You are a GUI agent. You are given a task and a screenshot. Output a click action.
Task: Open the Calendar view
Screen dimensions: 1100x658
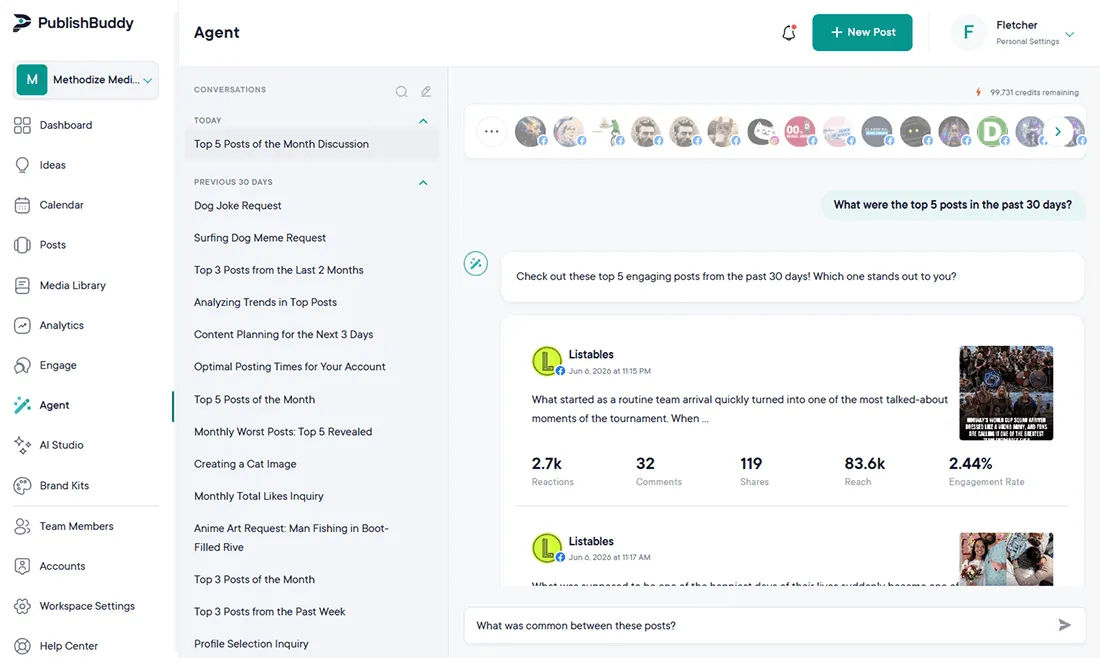point(61,205)
